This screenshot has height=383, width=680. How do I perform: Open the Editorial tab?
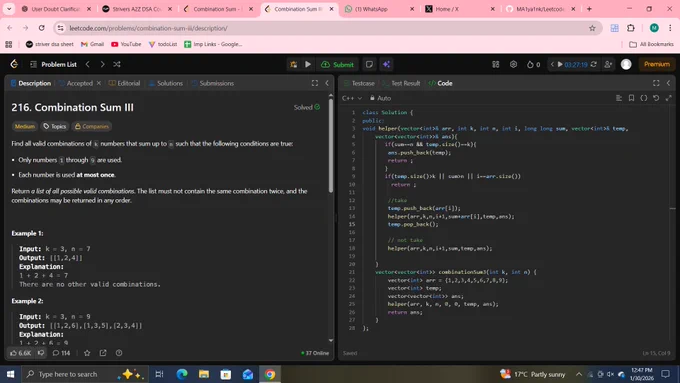[x=124, y=83]
